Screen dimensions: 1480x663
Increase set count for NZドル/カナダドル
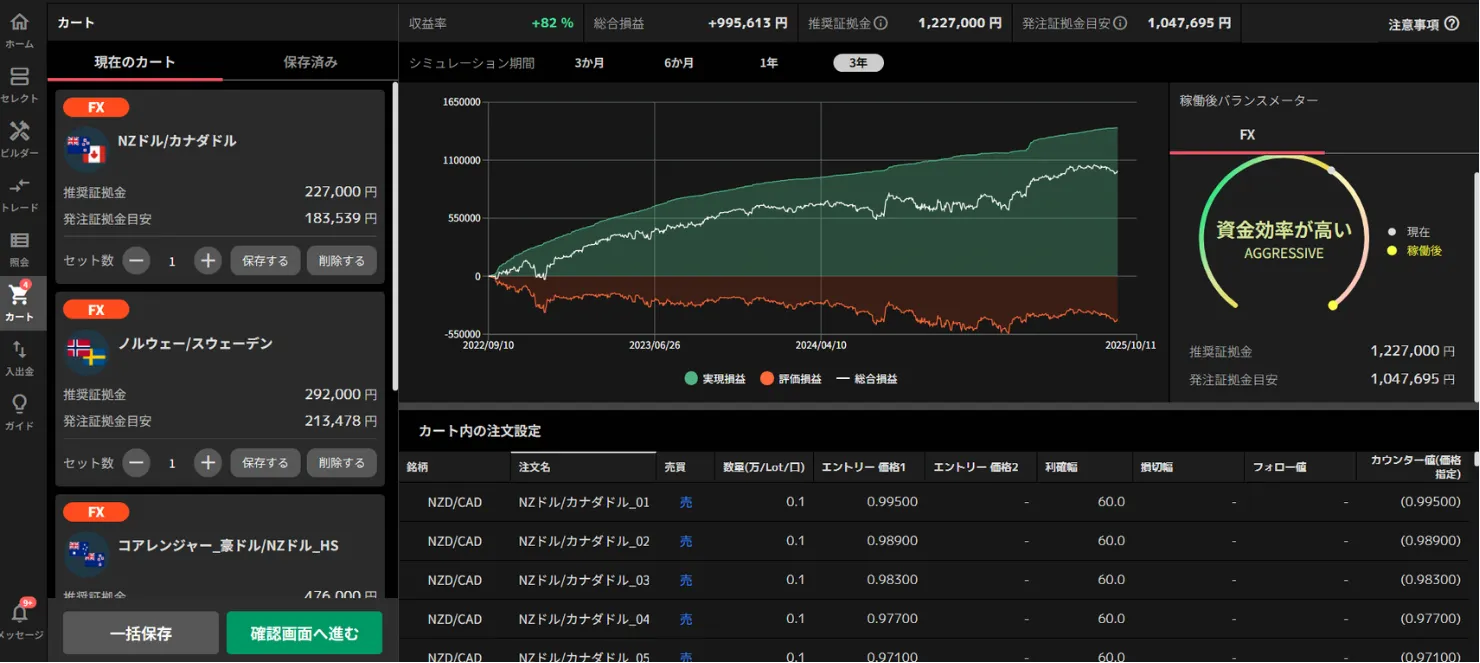pyautogui.click(x=207, y=261)
